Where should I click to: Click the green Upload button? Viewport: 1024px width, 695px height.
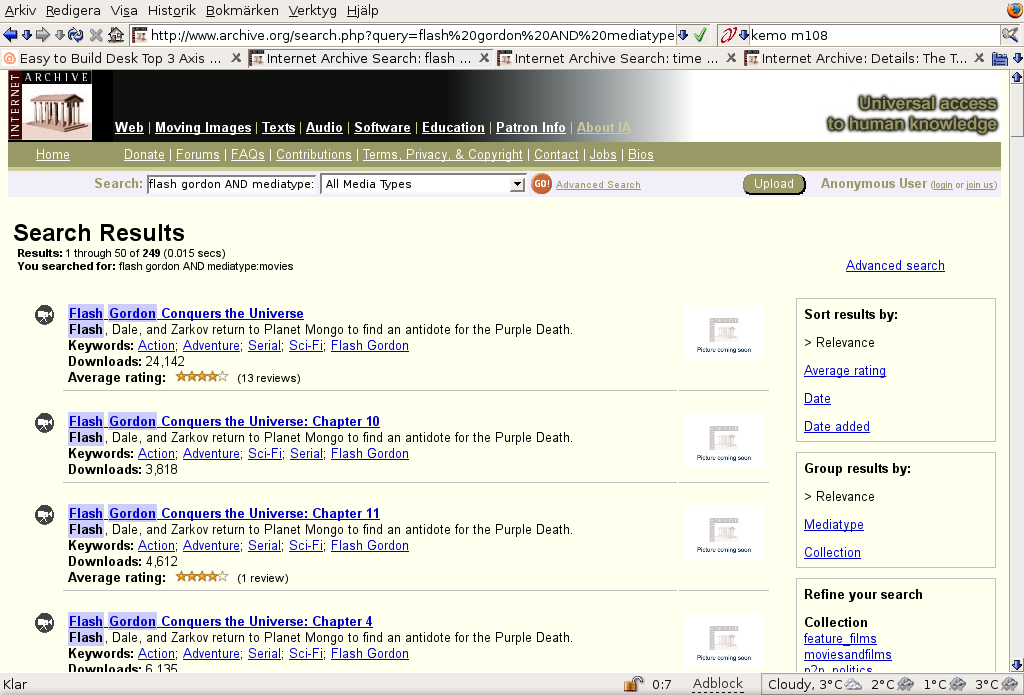click(774, 184)
